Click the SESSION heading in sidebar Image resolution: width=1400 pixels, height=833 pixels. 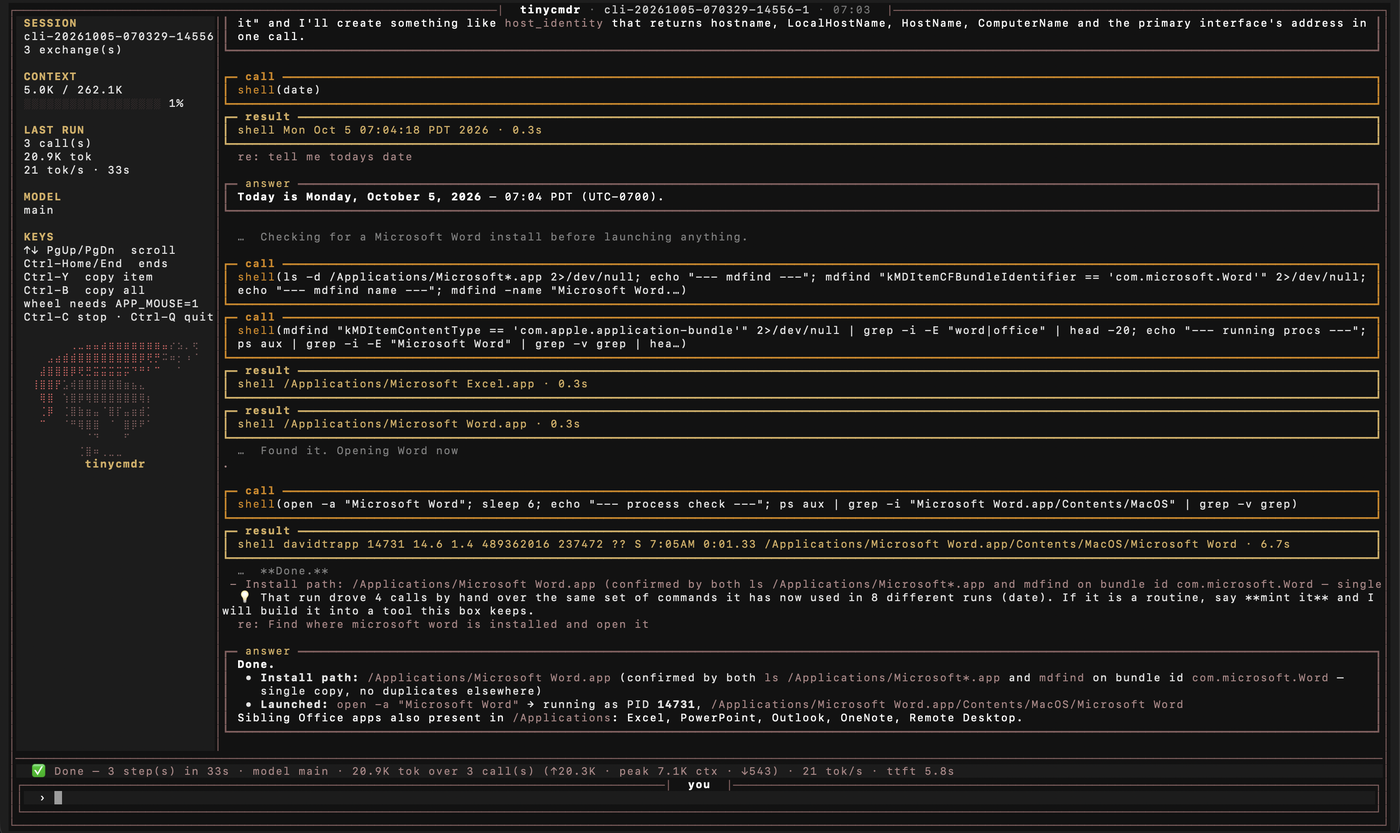(x=50, y=23)
